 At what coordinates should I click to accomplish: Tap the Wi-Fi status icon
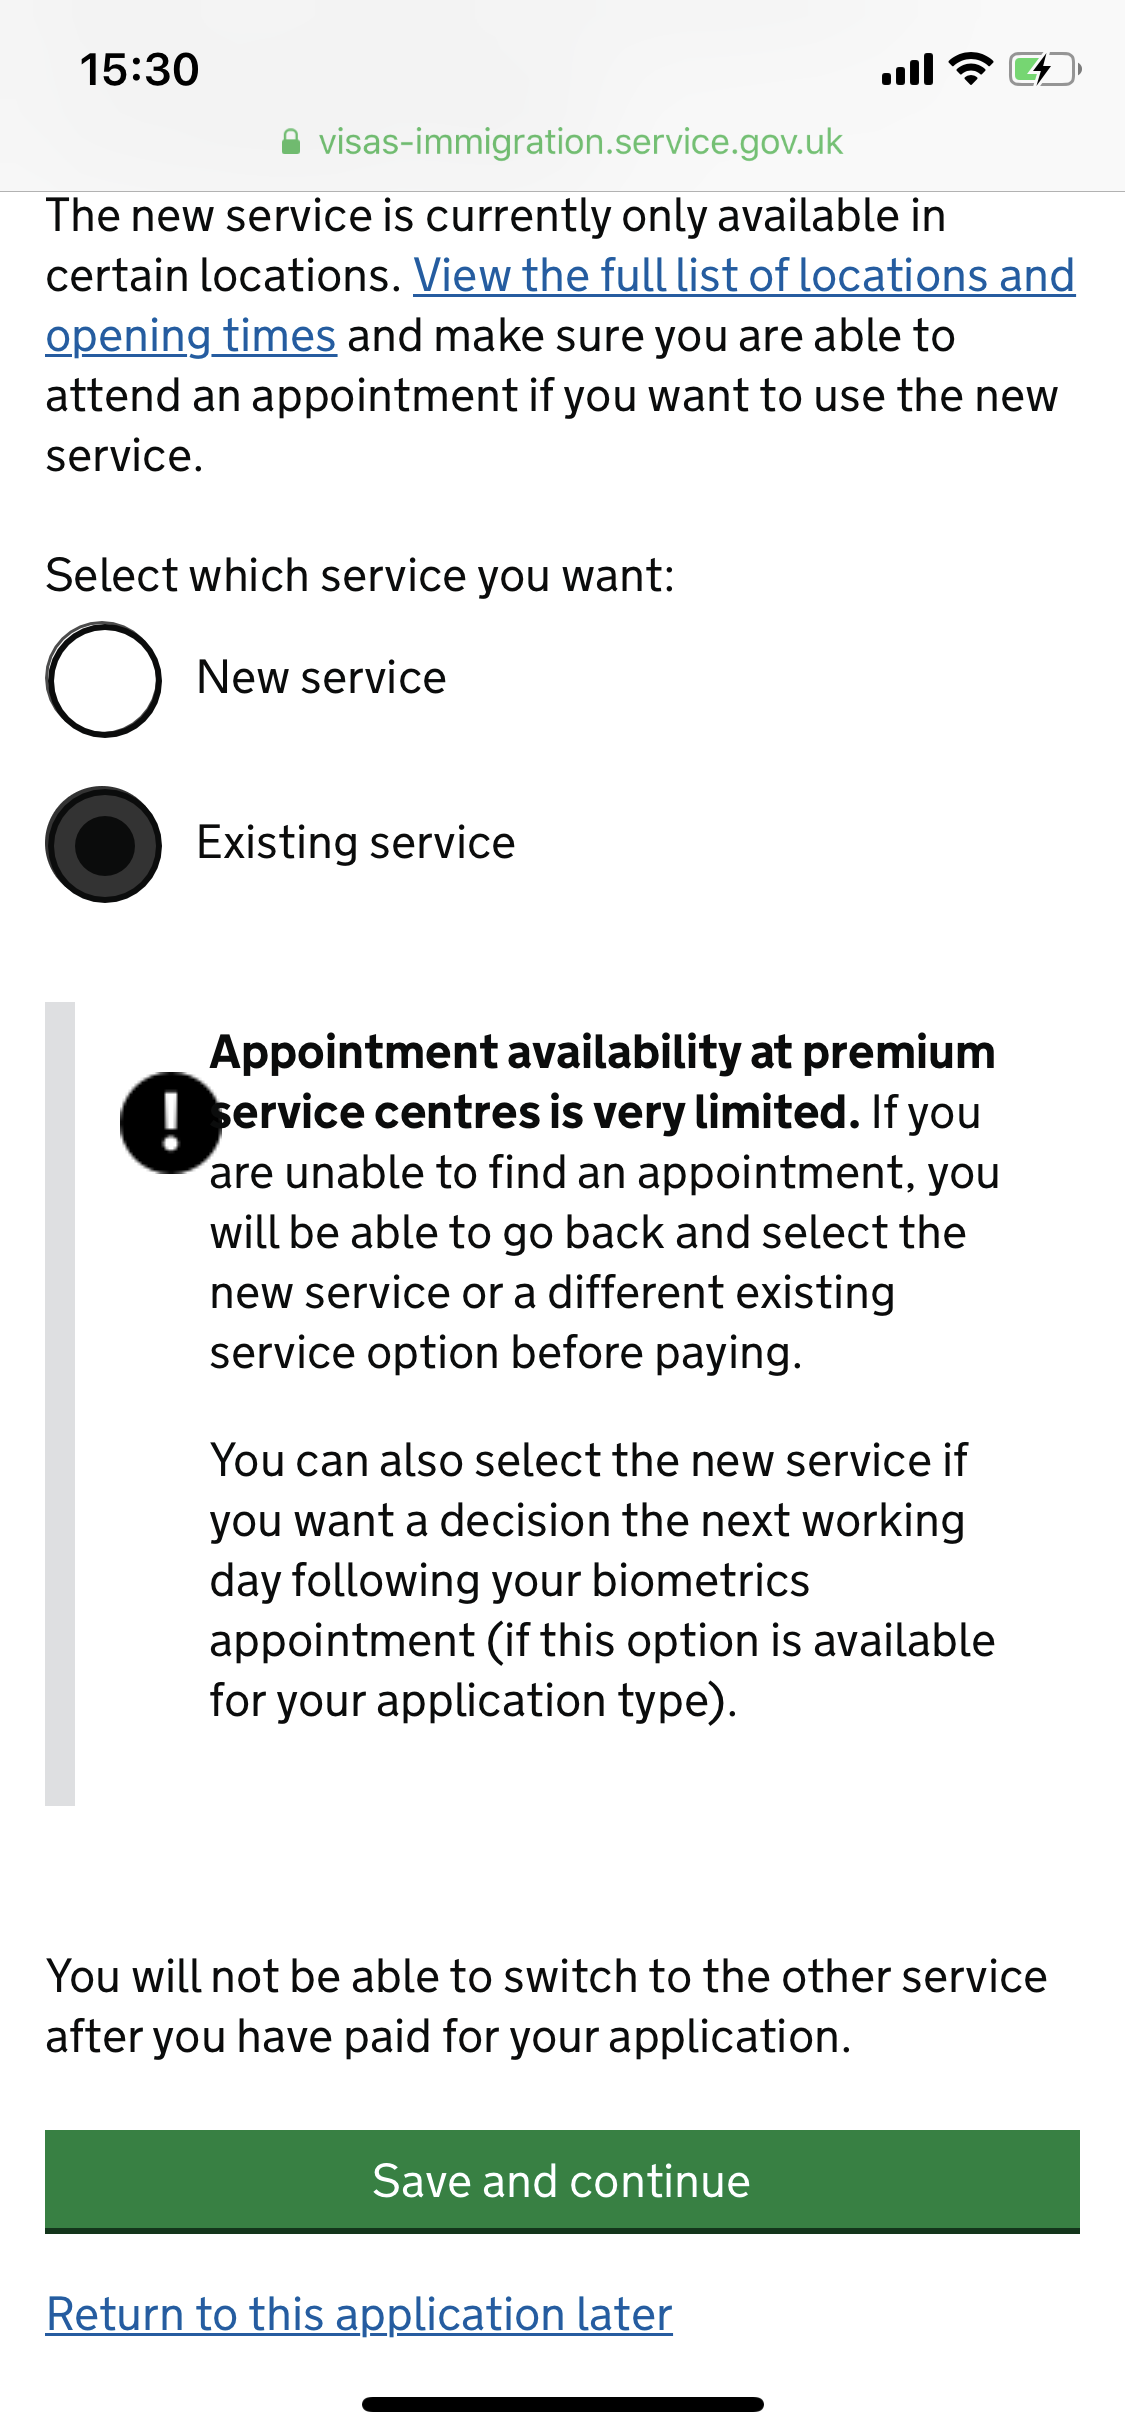pyautogui.click(x=970, y=69)
